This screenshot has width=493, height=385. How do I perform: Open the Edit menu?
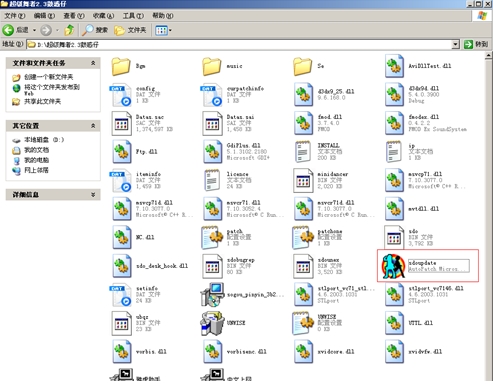(x=44, y=16)
